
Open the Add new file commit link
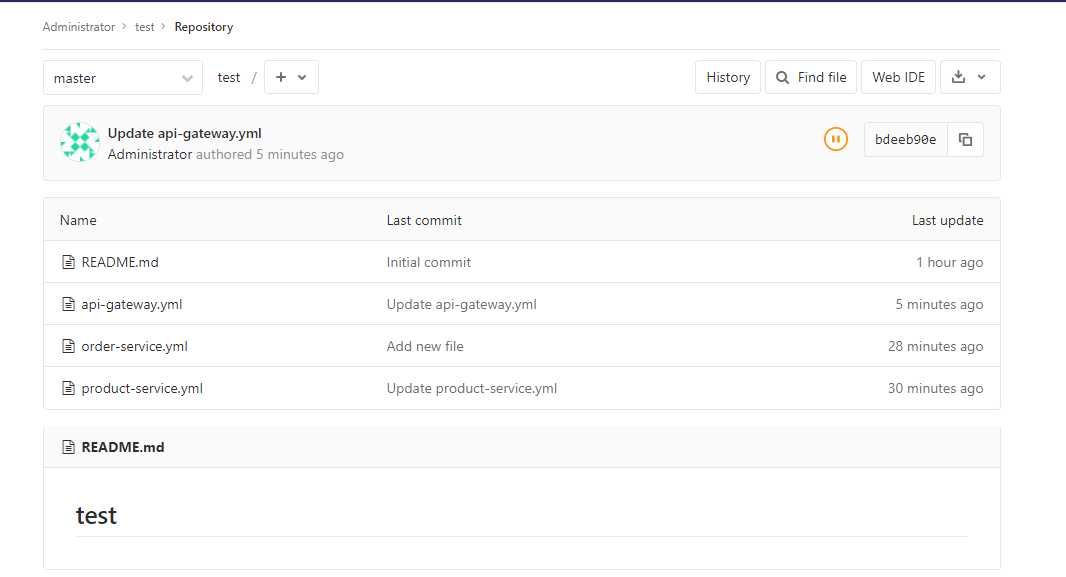pyautogui.click(x=425, y=346)
